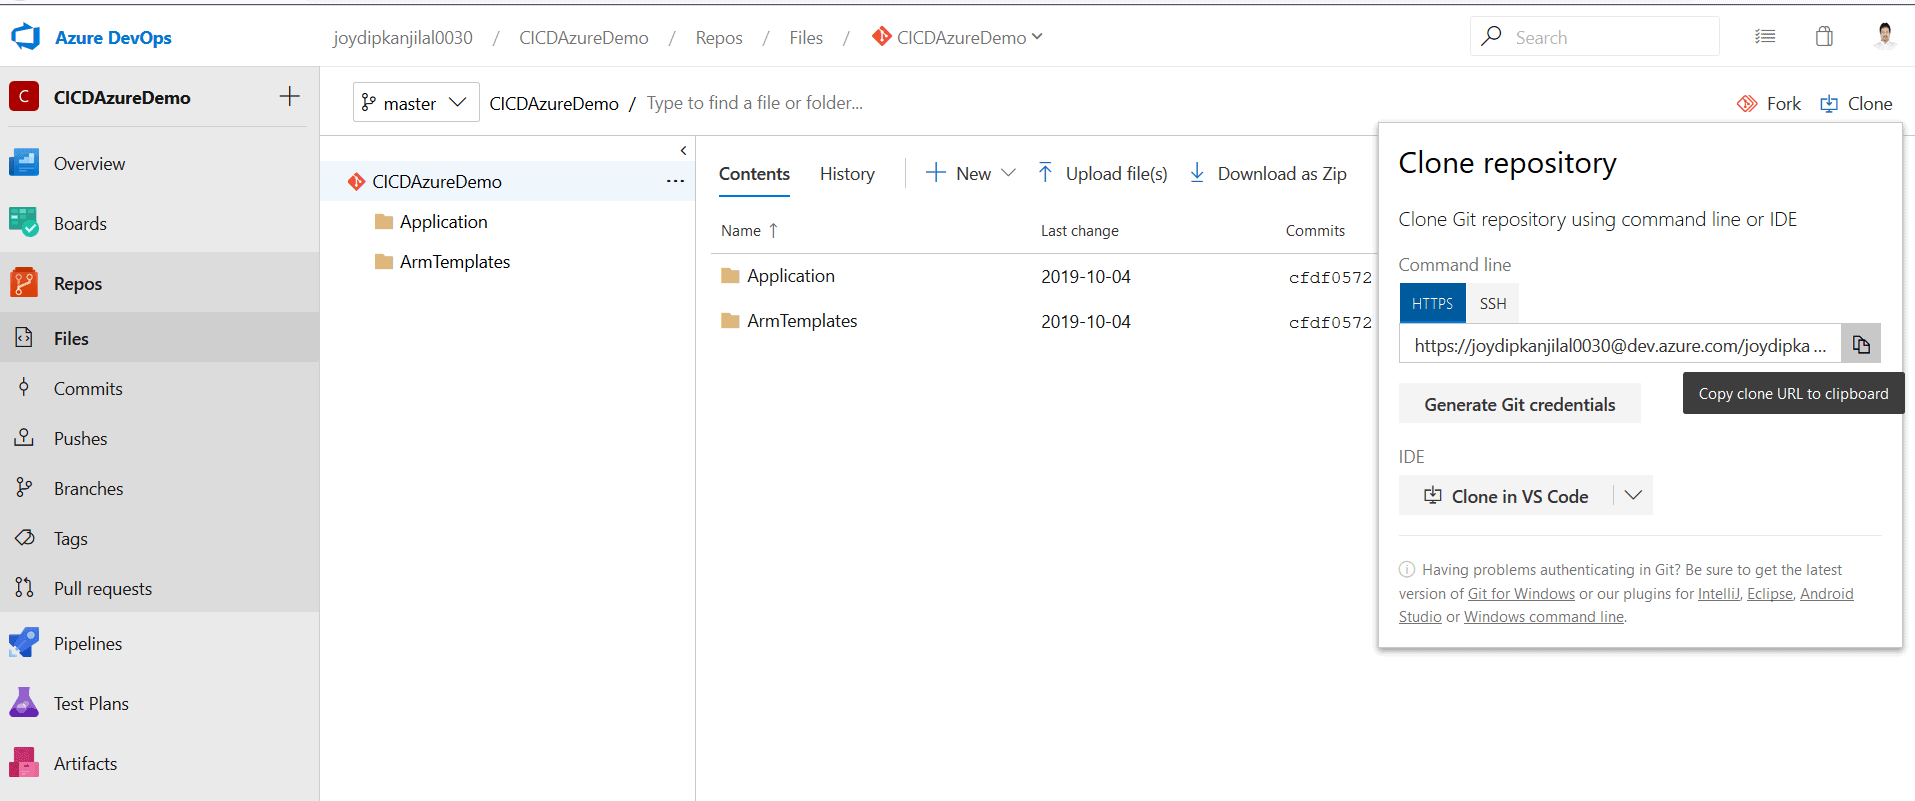Screen dimensions: 1915x801
Task: Open Pushes under Repos
Action: (x=160, y=438)
